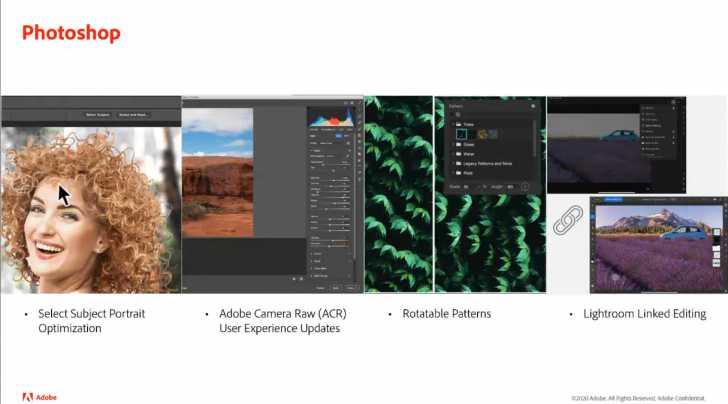Open the Camera Raw settings gear icon
The height and width of the screenshot is (404, 728).
352,103
